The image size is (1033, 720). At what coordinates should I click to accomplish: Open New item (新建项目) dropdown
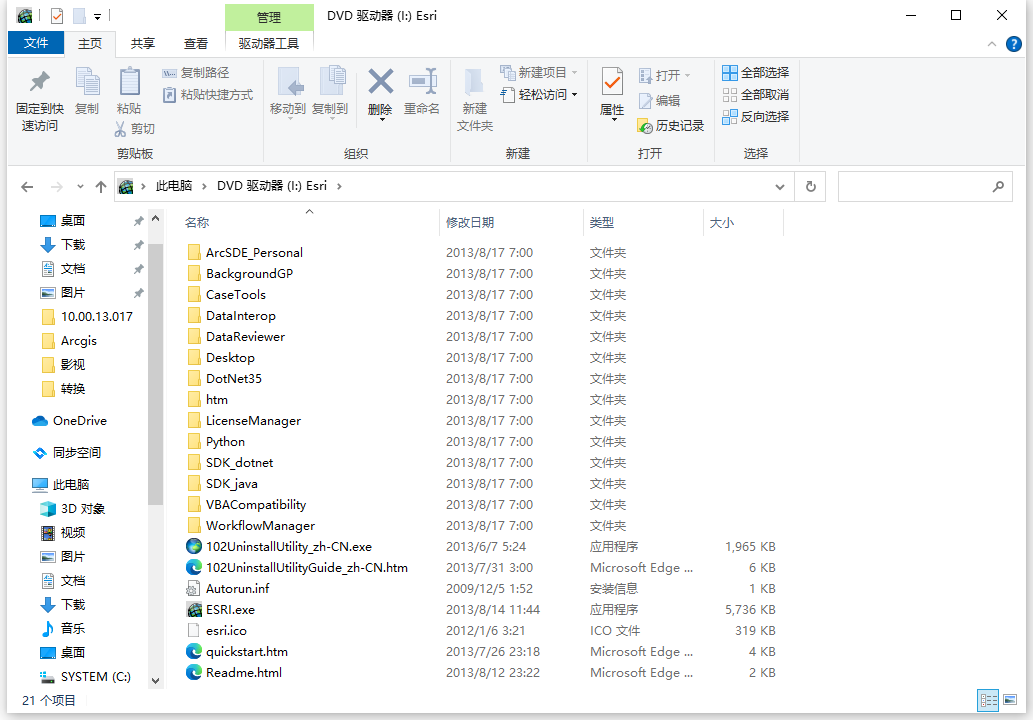point(539,72)
